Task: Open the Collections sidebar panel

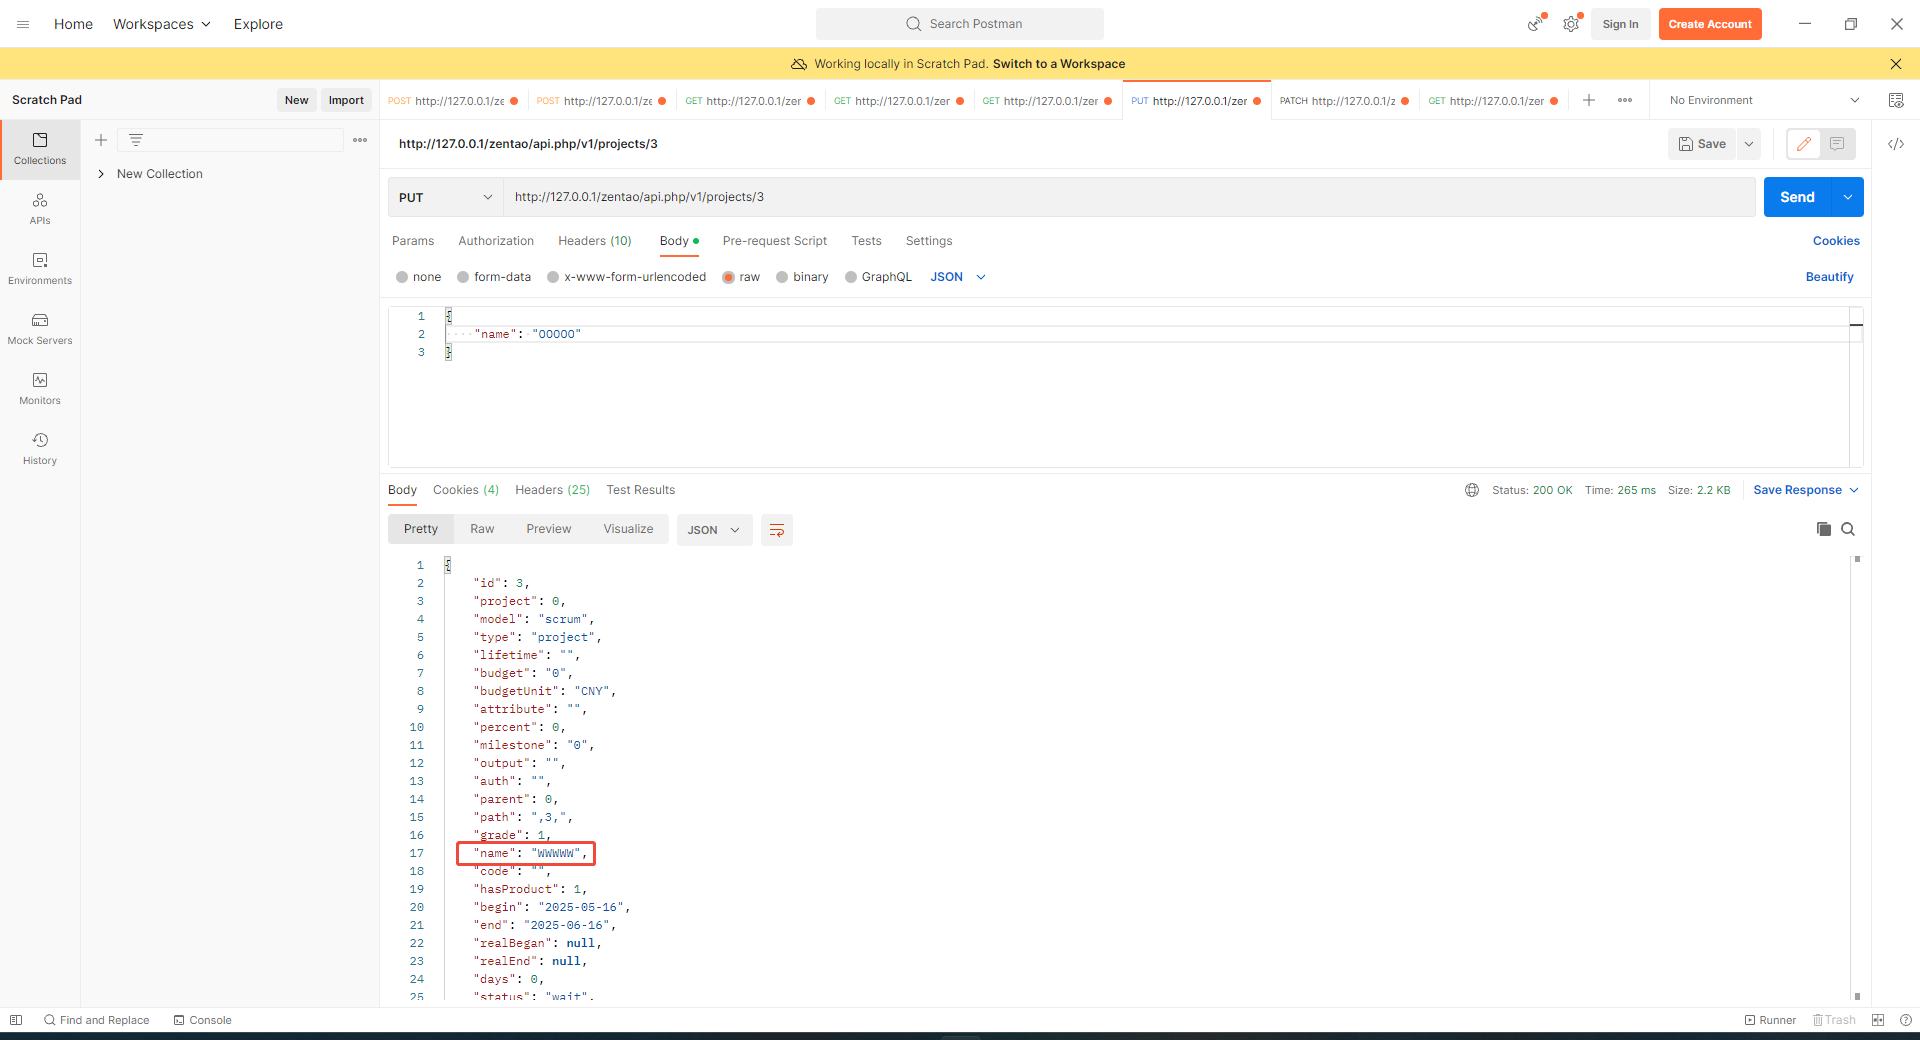Action: 40,149
